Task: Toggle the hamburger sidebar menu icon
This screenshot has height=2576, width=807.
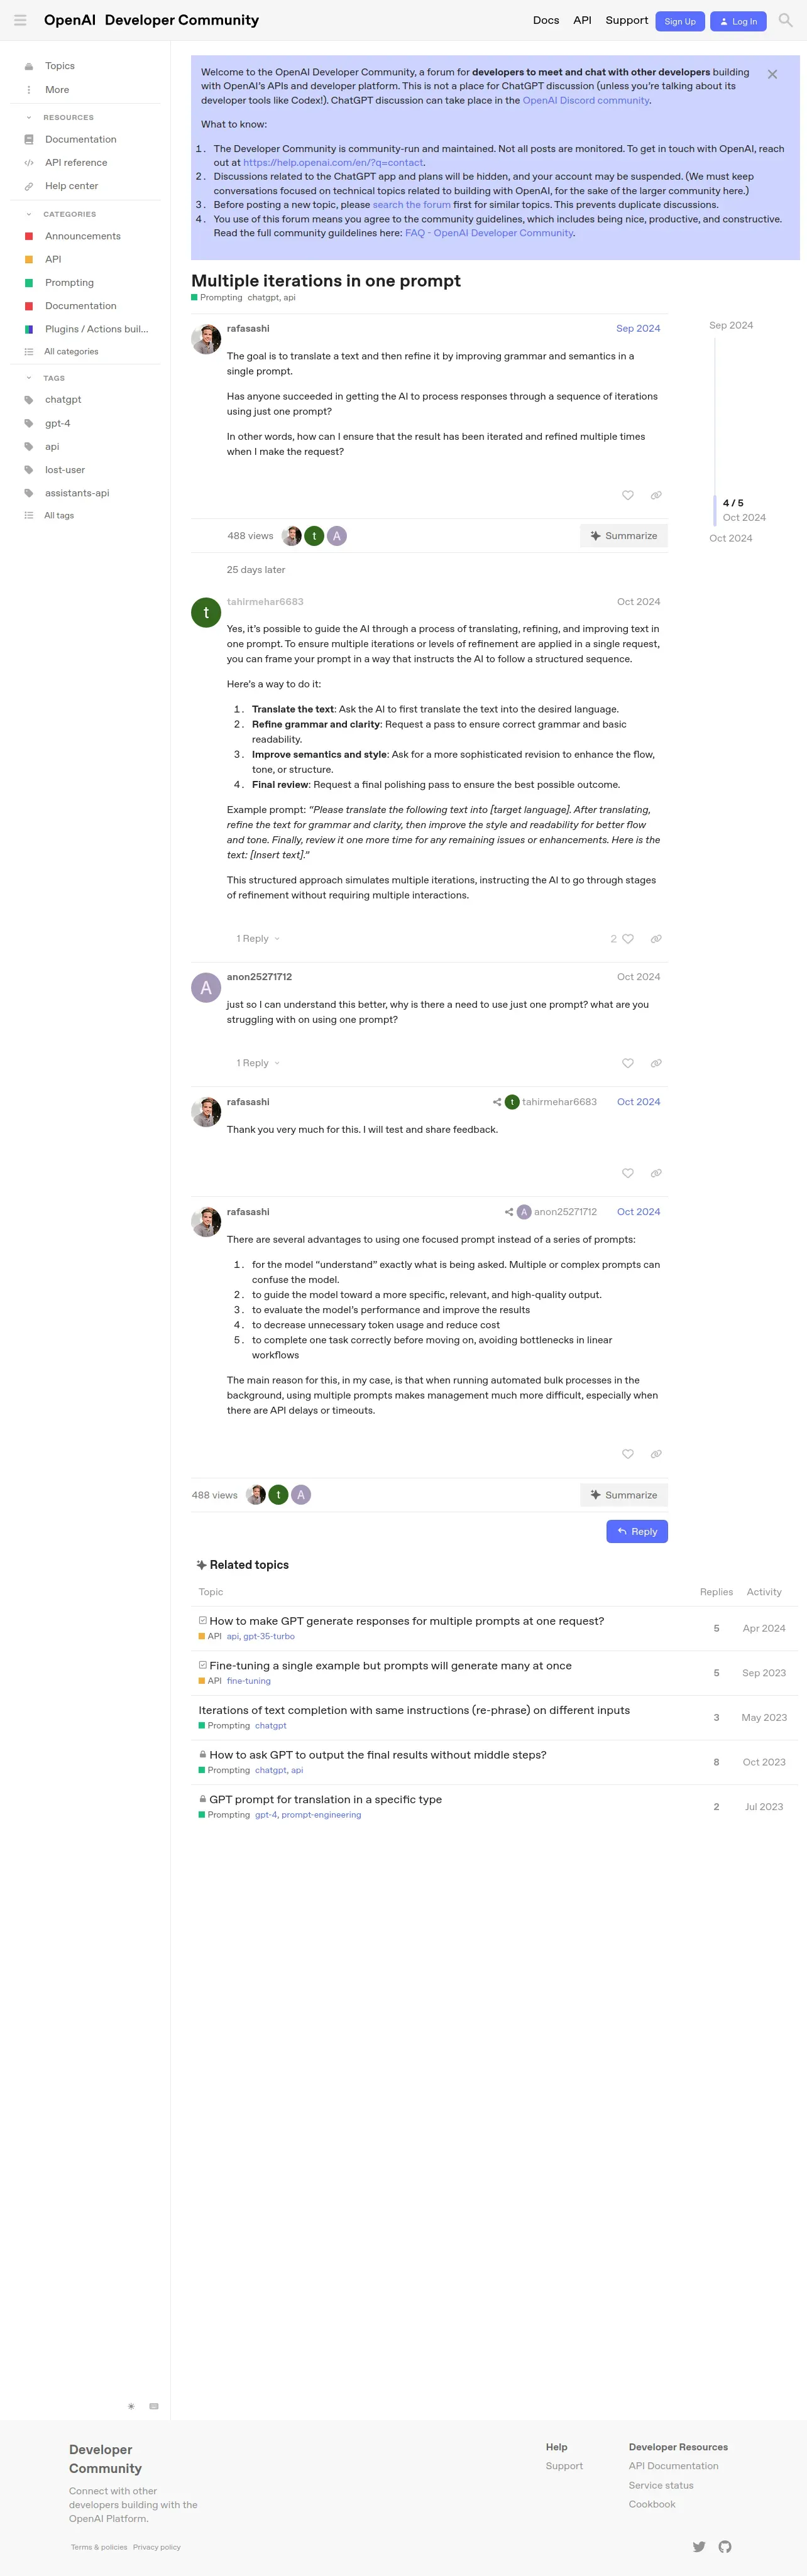Action: (20, 20)
